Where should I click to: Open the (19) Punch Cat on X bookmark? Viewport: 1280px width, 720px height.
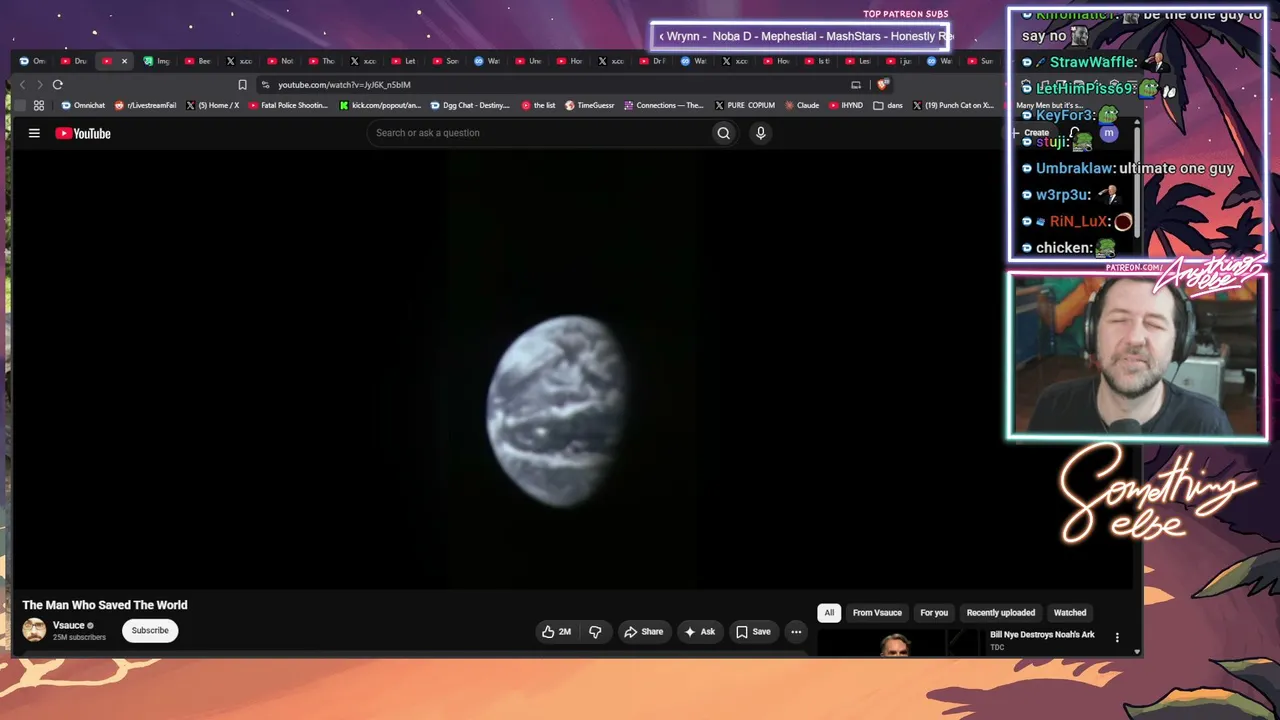click(x=953, y=105)
